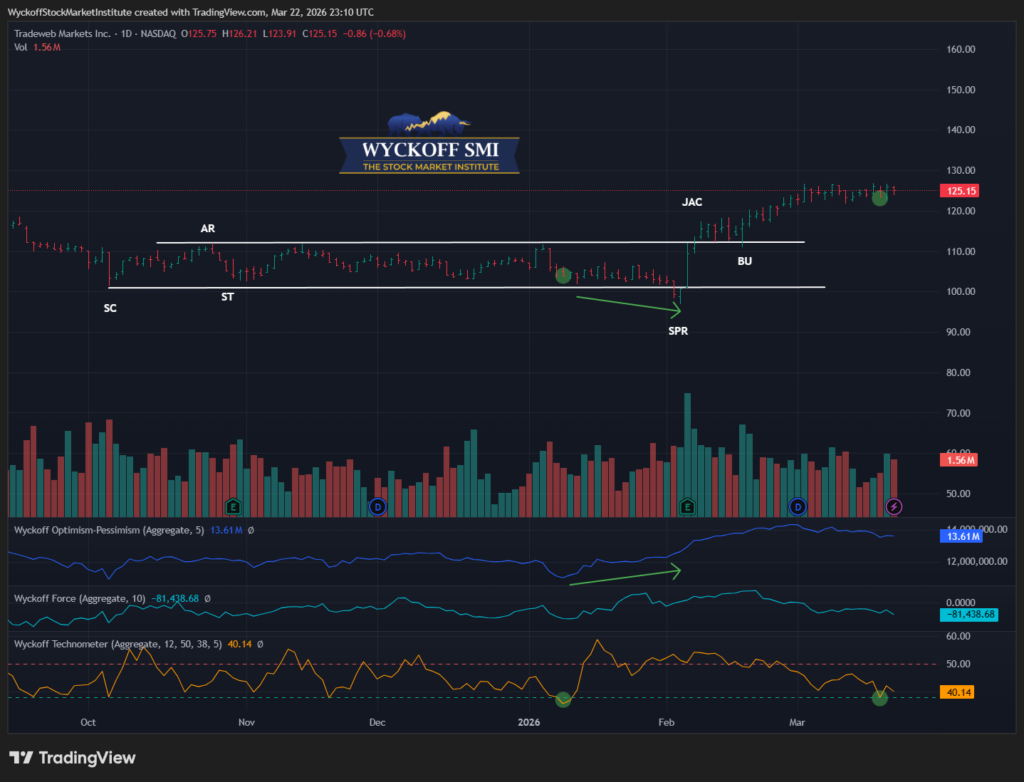Viewport: 1024px width, 782px height.
Task: Select the SPR text annotation
Action: point(677,329)
